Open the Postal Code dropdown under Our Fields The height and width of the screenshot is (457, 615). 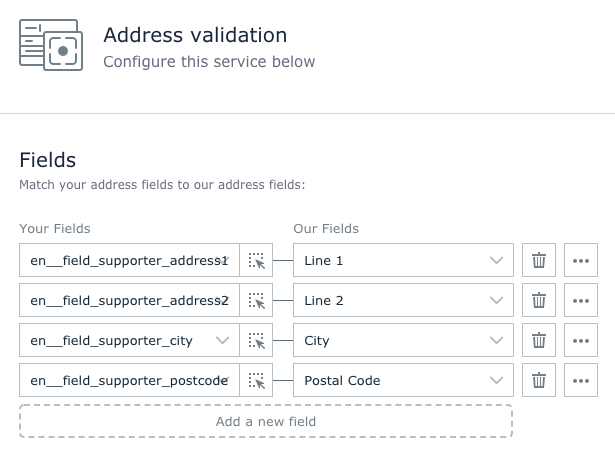(x=403, y=381)
